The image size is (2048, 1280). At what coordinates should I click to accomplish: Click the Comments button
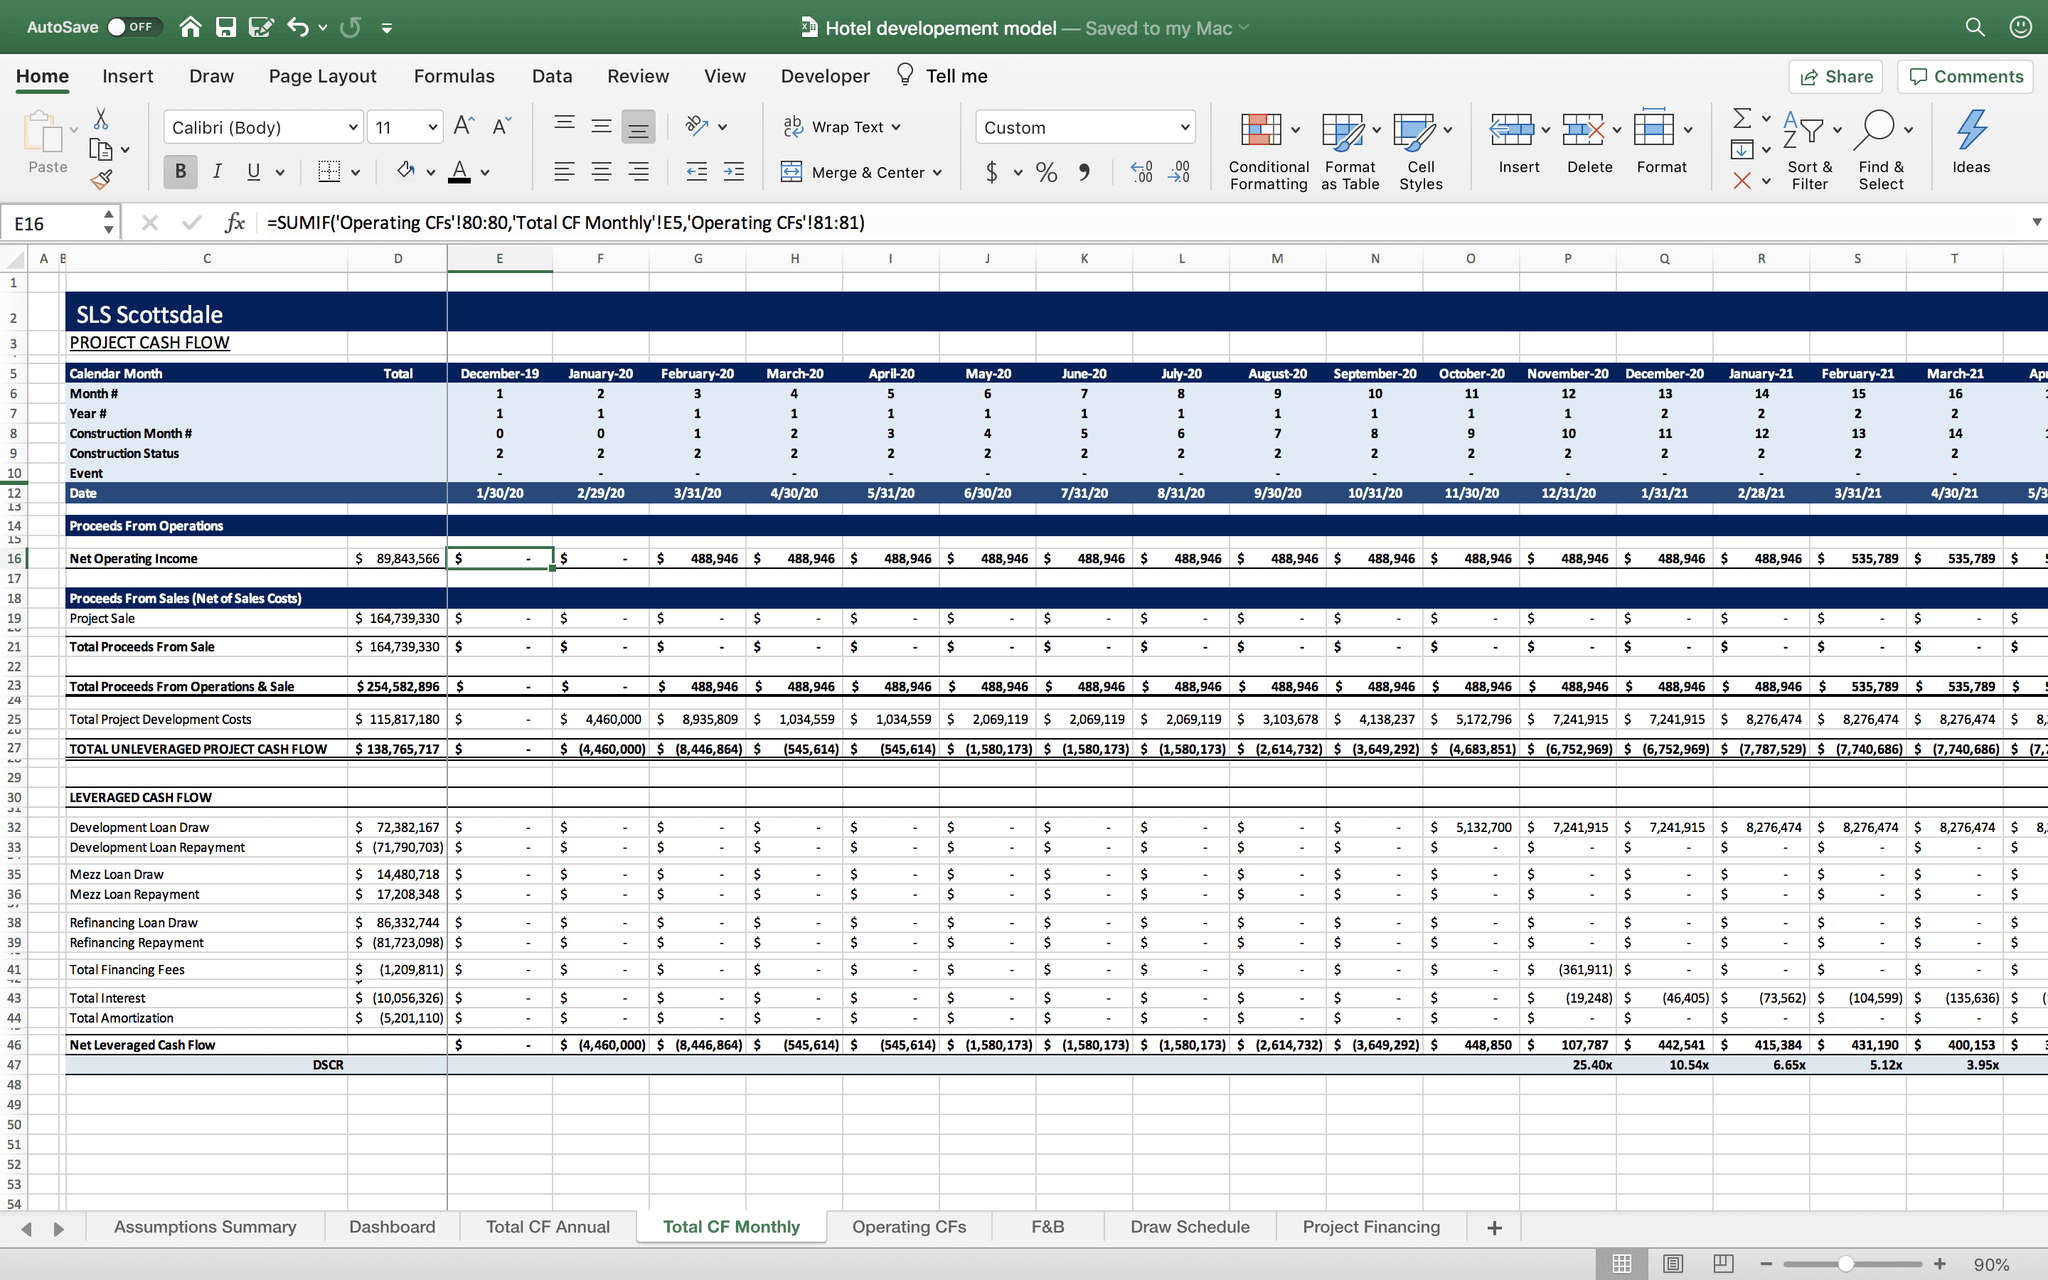(1965, 77)
